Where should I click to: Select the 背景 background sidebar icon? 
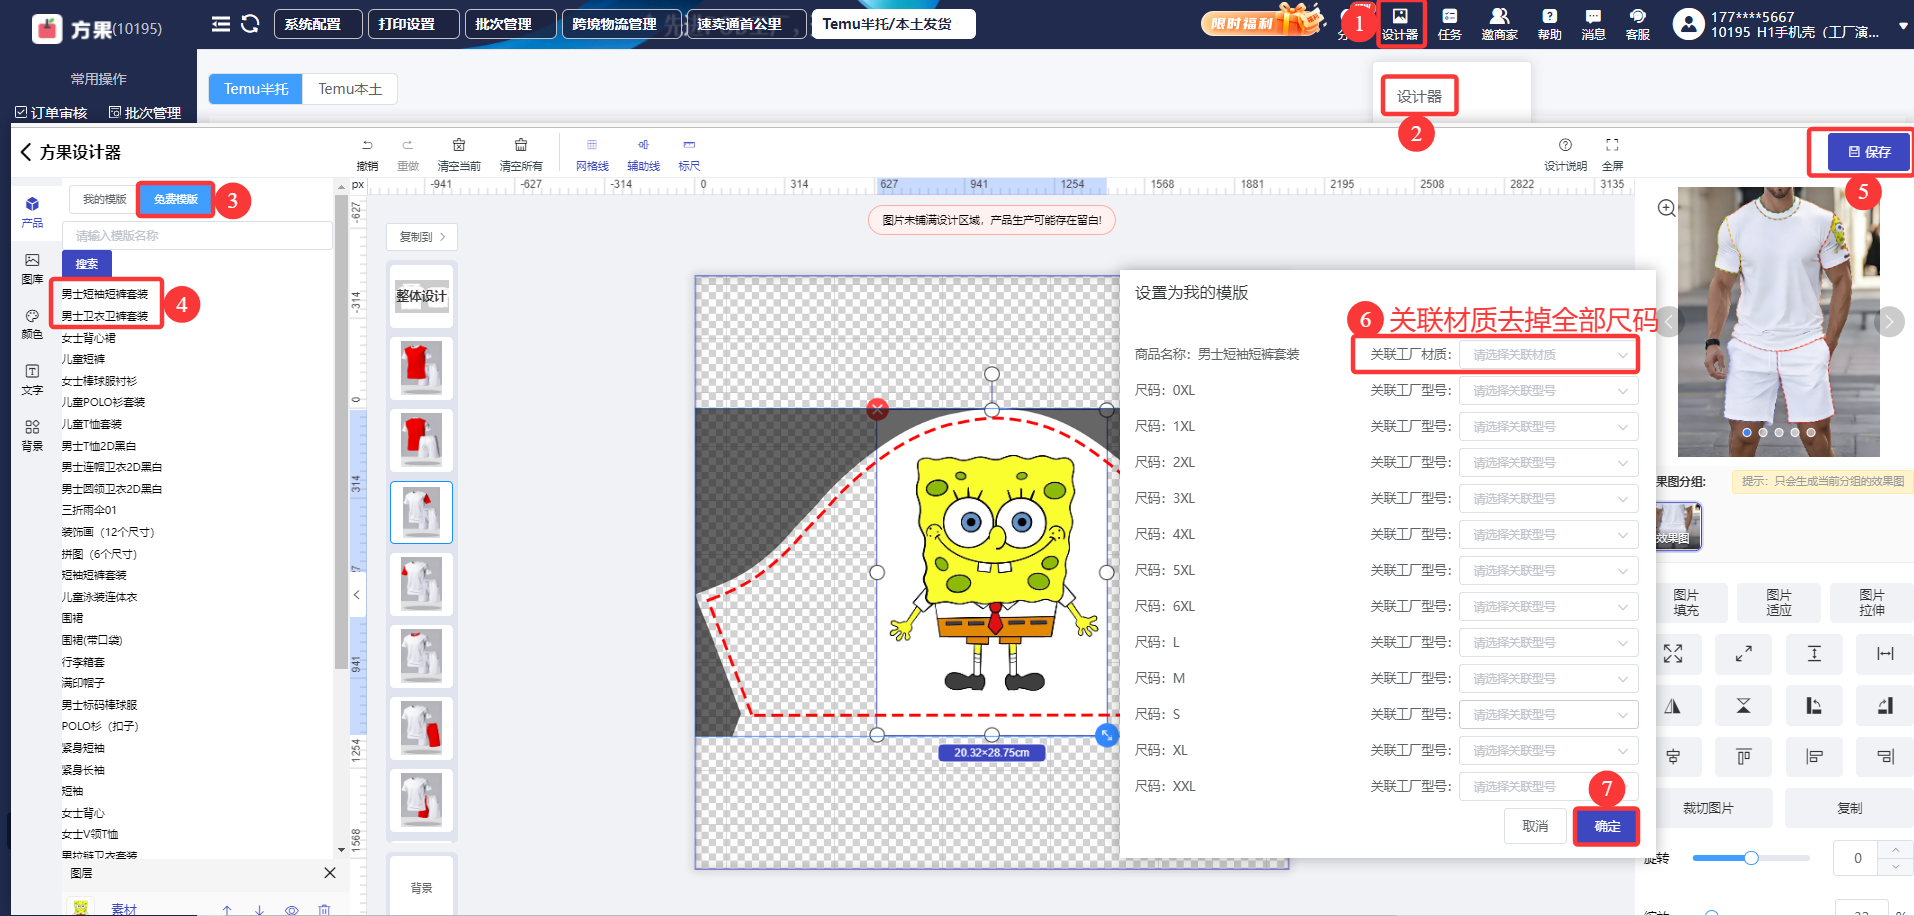pos(32,436)
